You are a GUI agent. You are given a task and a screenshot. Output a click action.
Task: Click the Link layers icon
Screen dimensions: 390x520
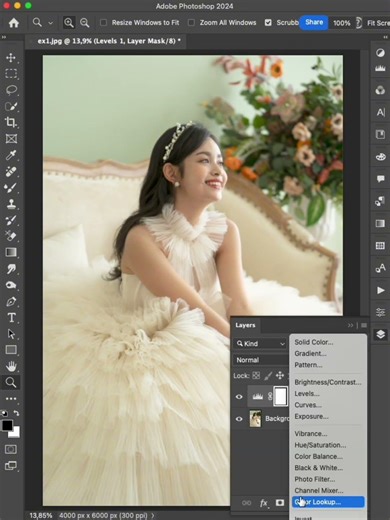[246, 502]
